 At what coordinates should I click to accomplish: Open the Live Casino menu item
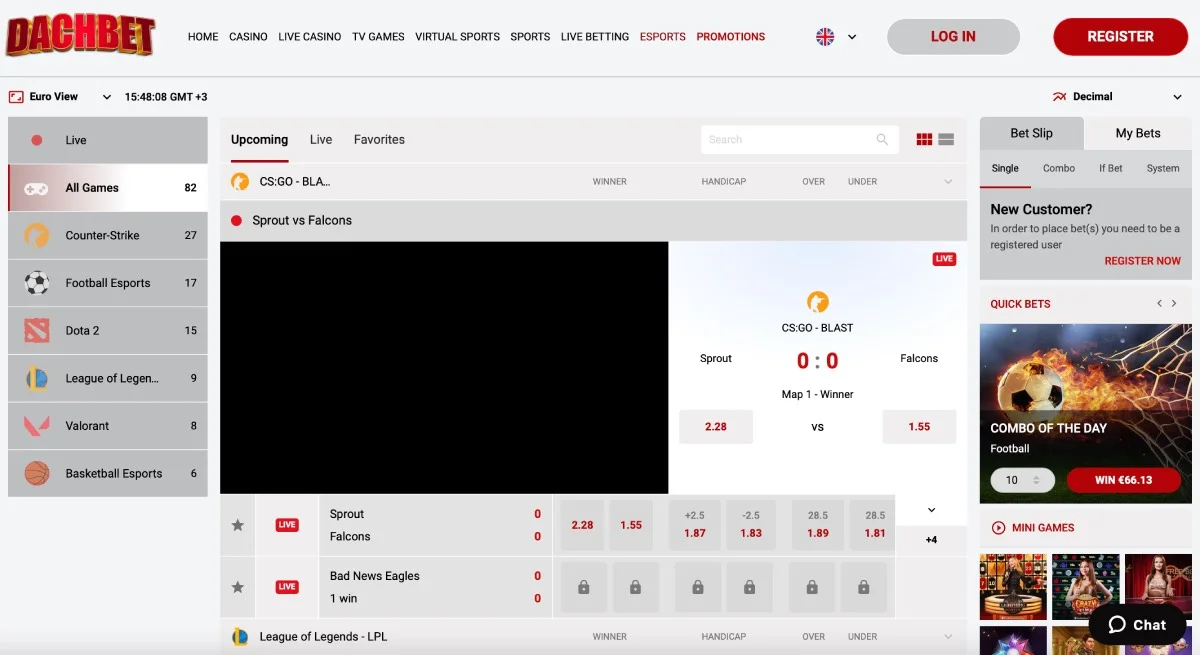310,37
